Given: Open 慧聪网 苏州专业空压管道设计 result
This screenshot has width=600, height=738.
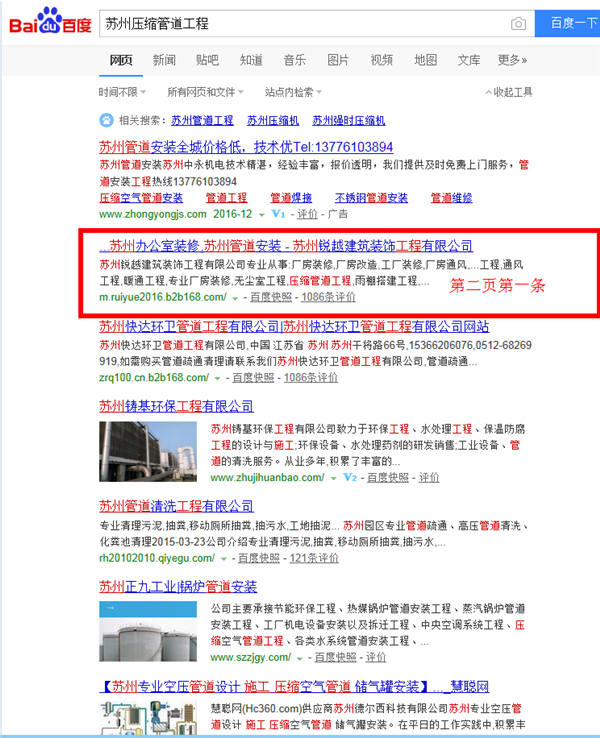Looking at the screenshot, I should pos(294,687).
